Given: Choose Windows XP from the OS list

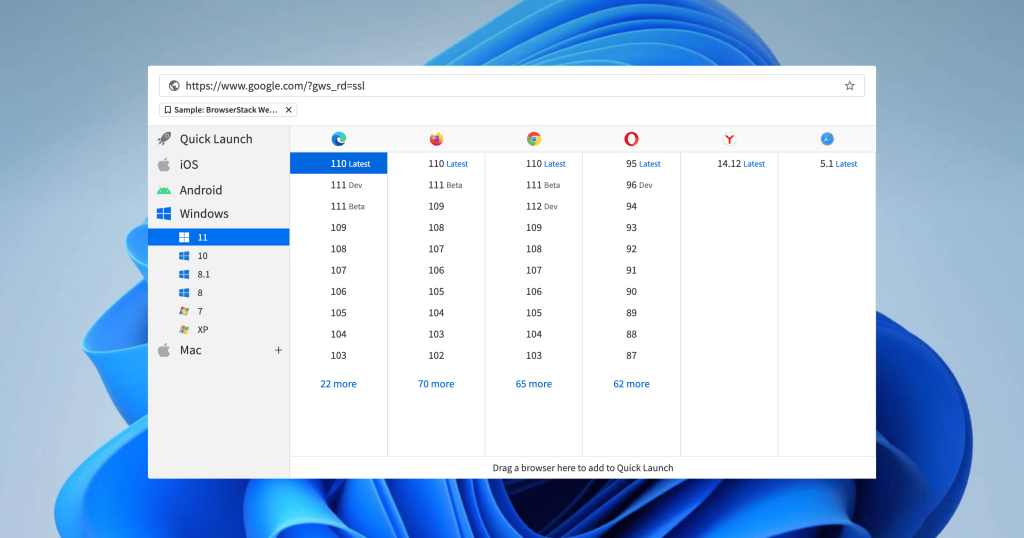Looking at the screenshot, I should click(x=202, y=329).
